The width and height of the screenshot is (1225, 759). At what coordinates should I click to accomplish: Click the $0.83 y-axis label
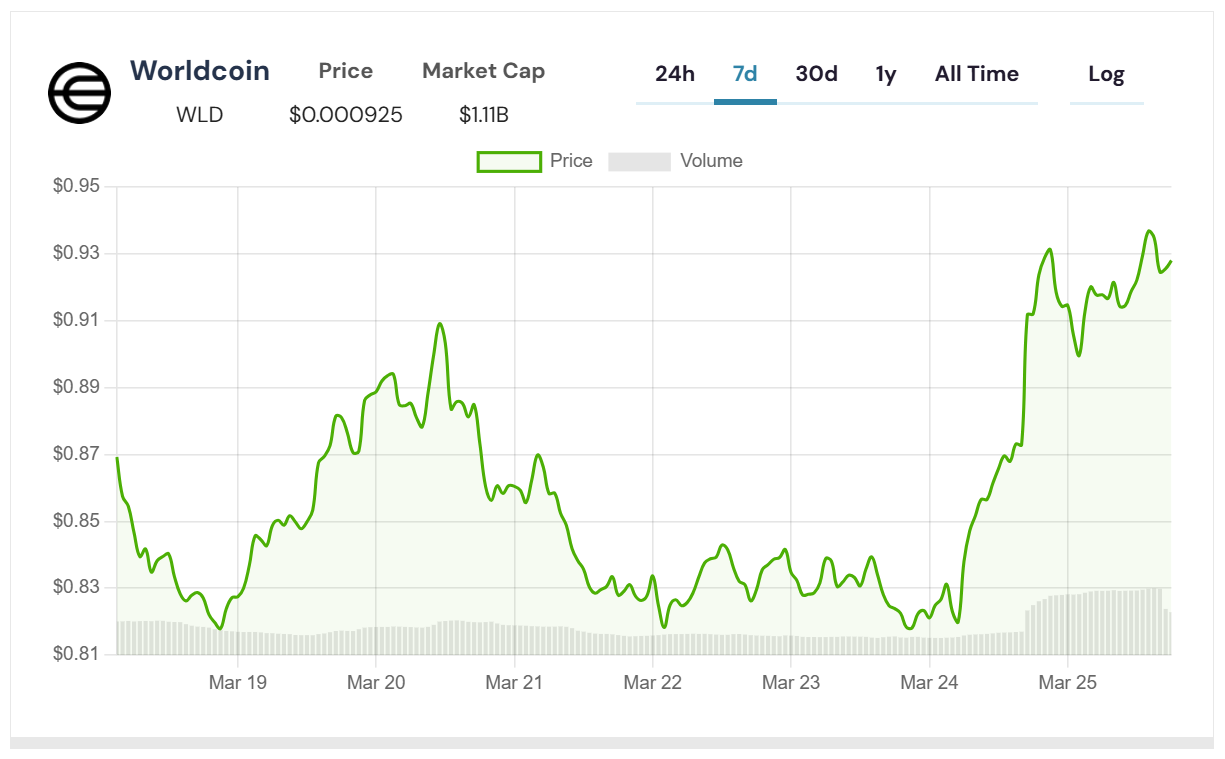tap(76, 588)
